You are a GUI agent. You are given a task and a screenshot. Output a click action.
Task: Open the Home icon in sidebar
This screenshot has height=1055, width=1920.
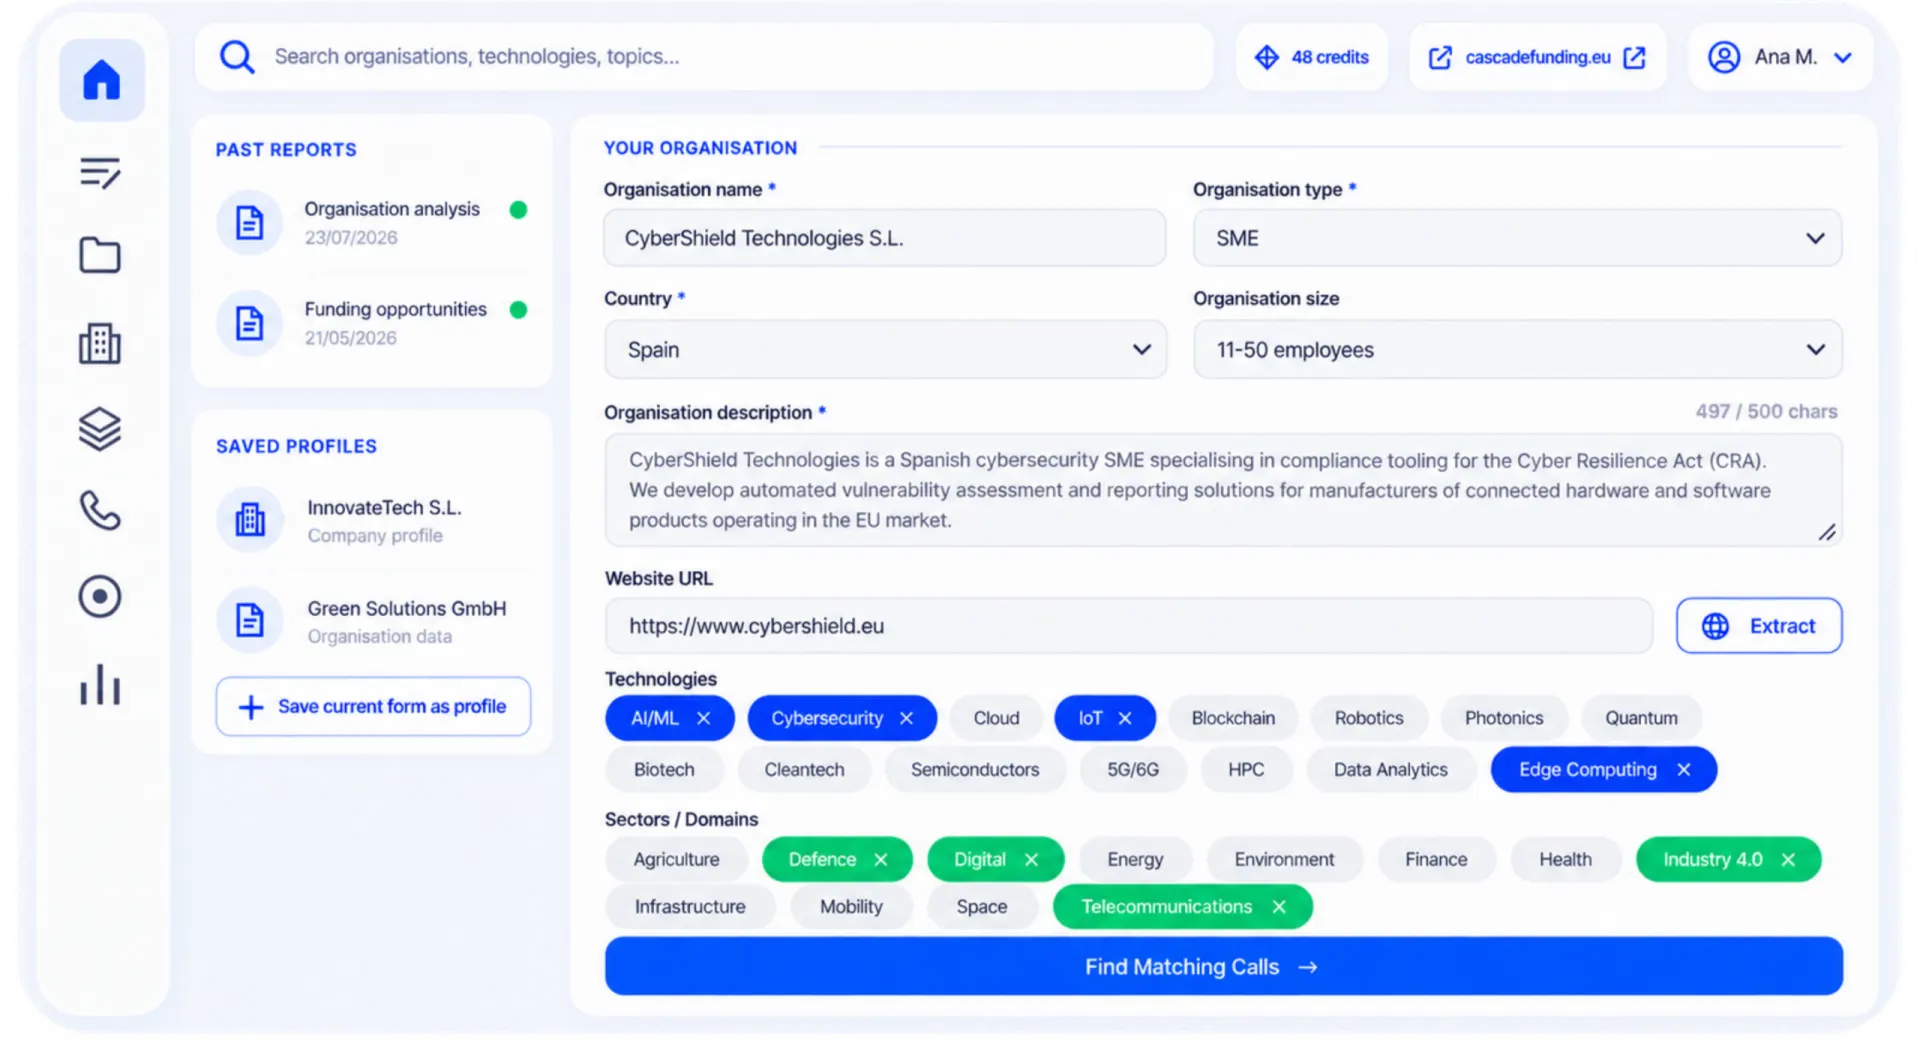tap(101, 80)
